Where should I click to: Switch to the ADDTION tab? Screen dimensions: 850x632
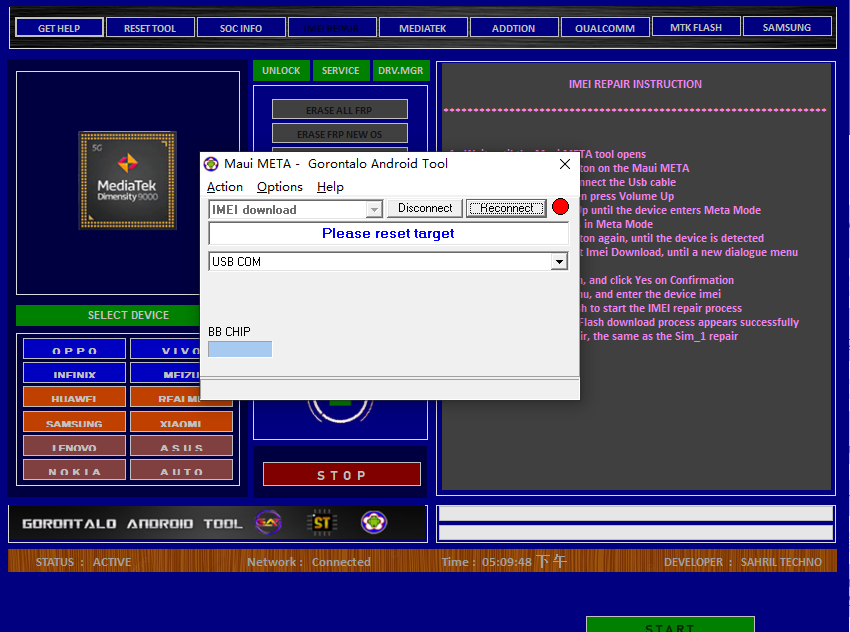tap(514, 28)
